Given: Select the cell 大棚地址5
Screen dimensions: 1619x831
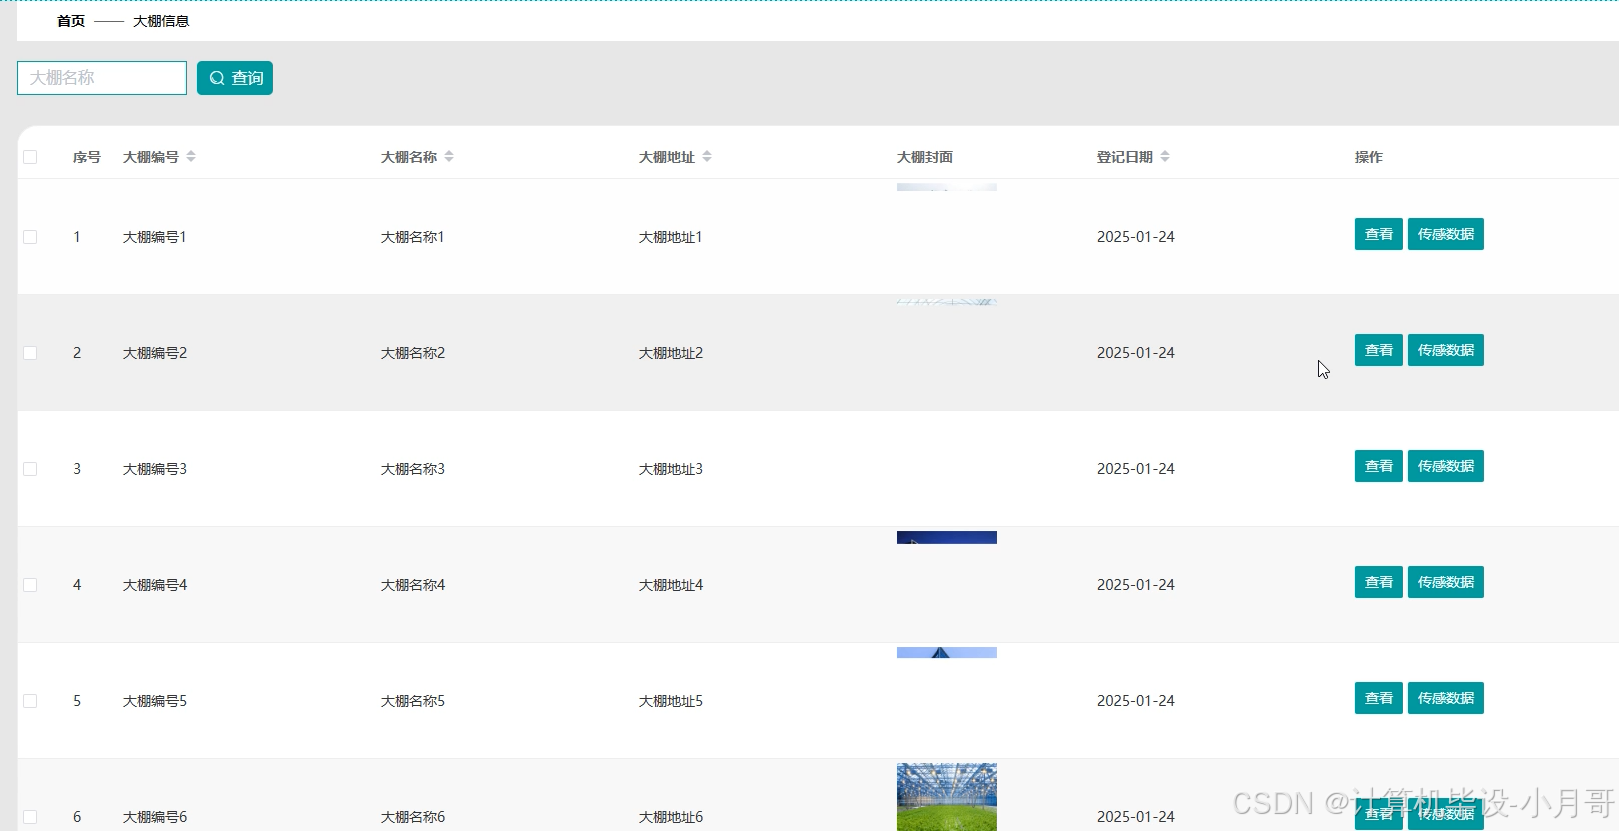Looking at the screenshot, I should click(671, 701).
